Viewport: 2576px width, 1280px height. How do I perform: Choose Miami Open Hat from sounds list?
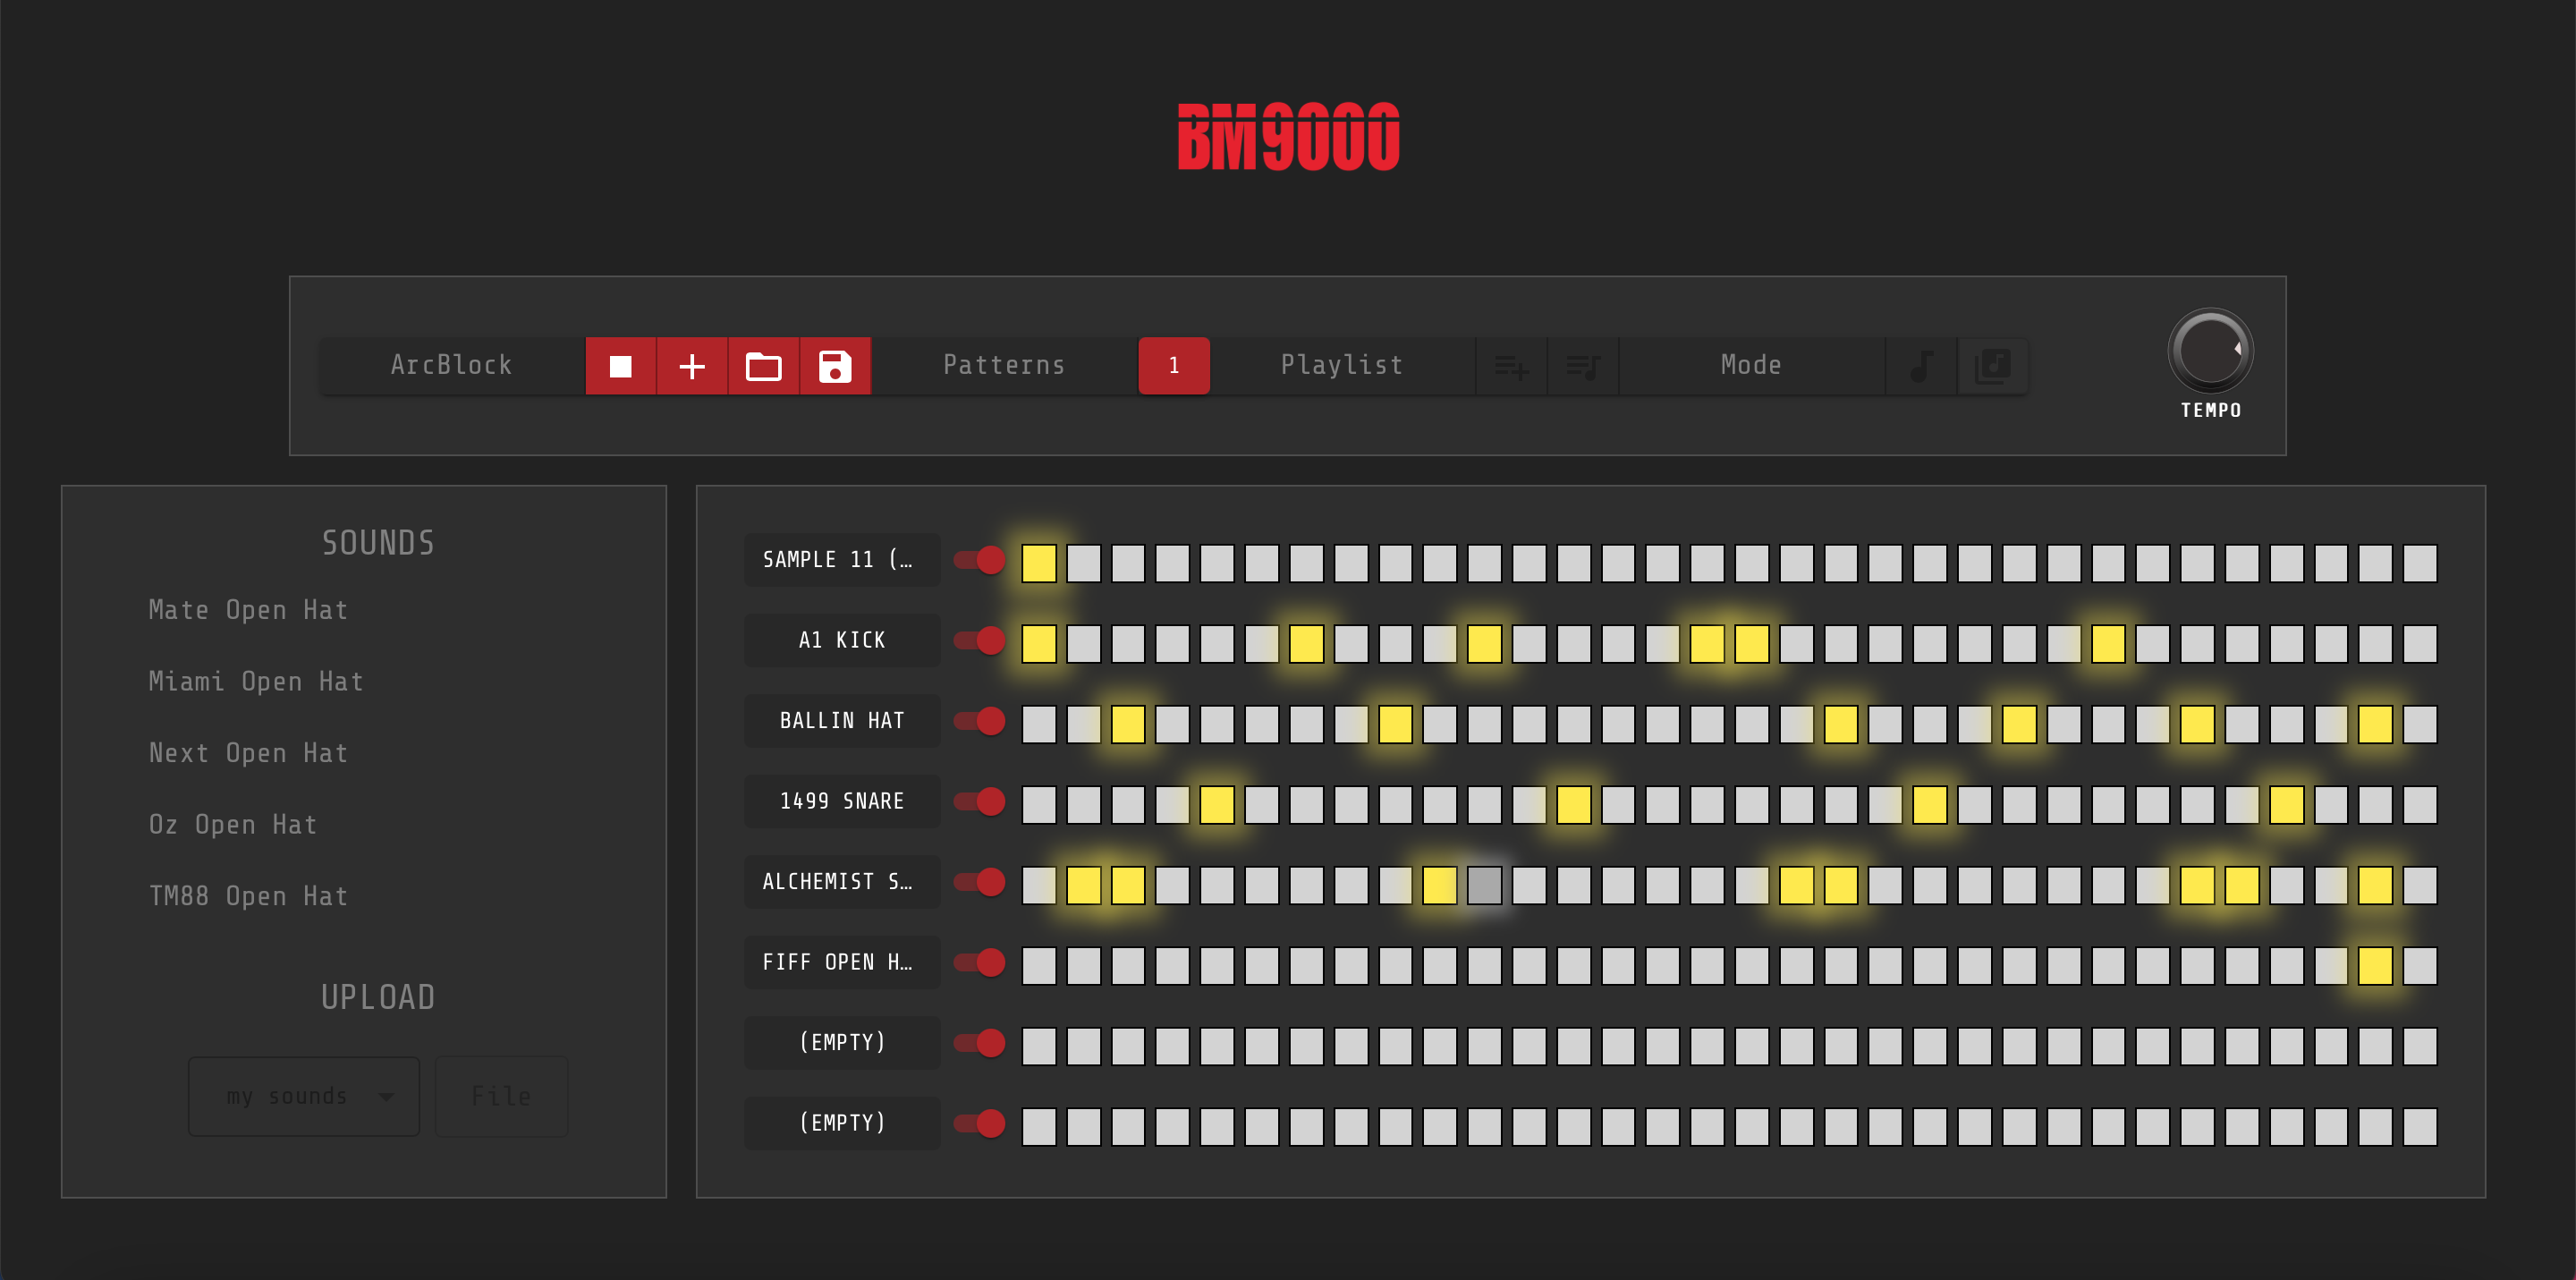pyautogui.click(x=256, y=681)
